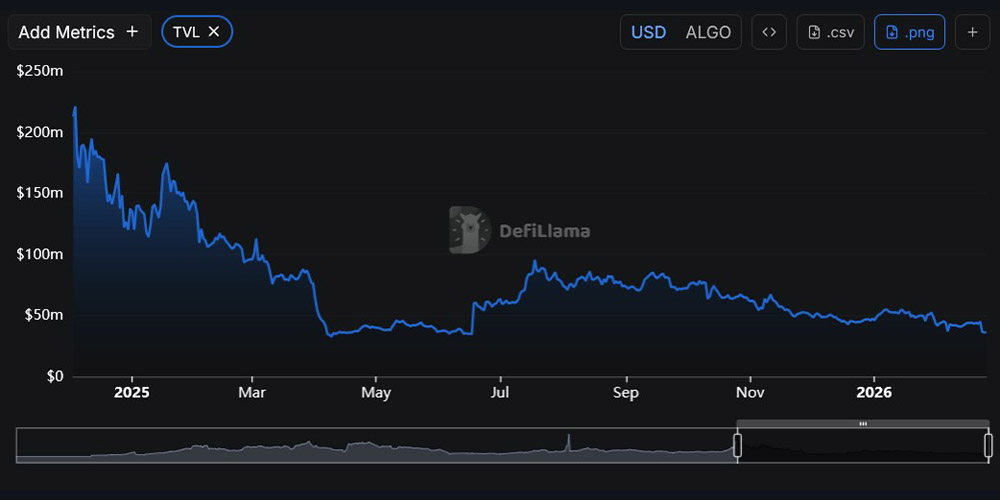
Task: Download chart data as .csv
Action: (x=830, y=32)
